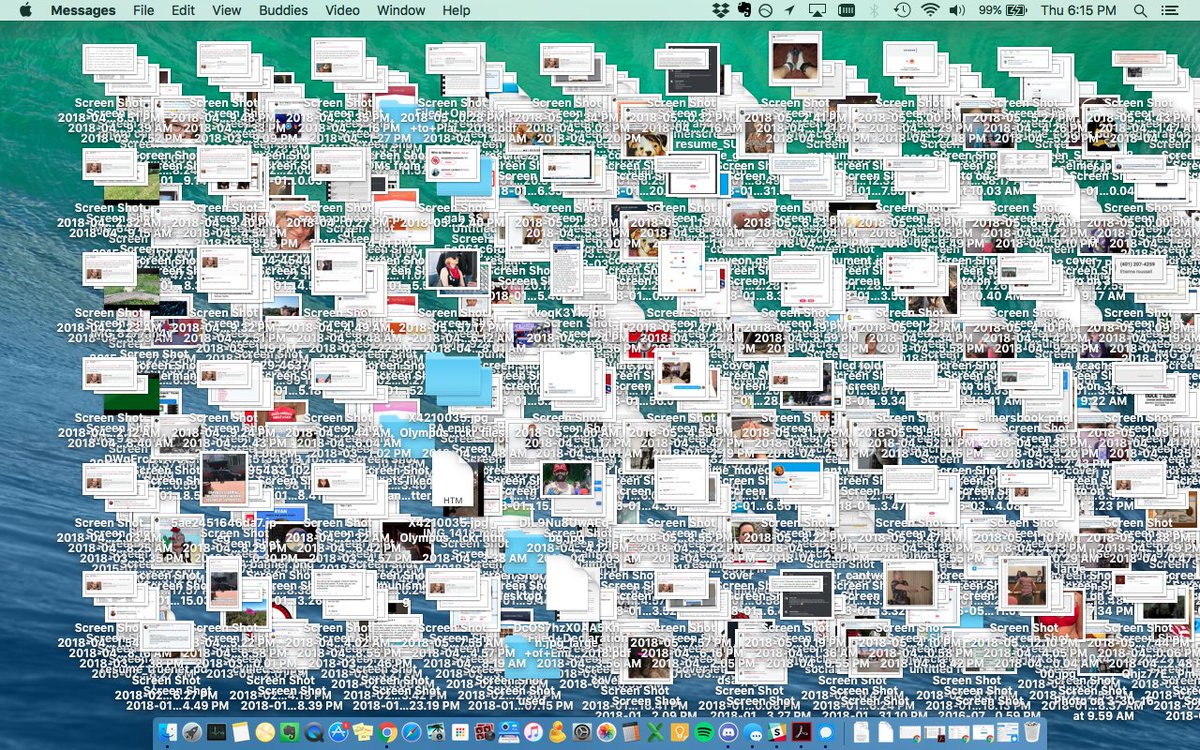Viewport: 1200px width, 750px height.
Task: Select the (401) 207-4259 screenshot thumbnail
Action: click(x=1137, y=268)
